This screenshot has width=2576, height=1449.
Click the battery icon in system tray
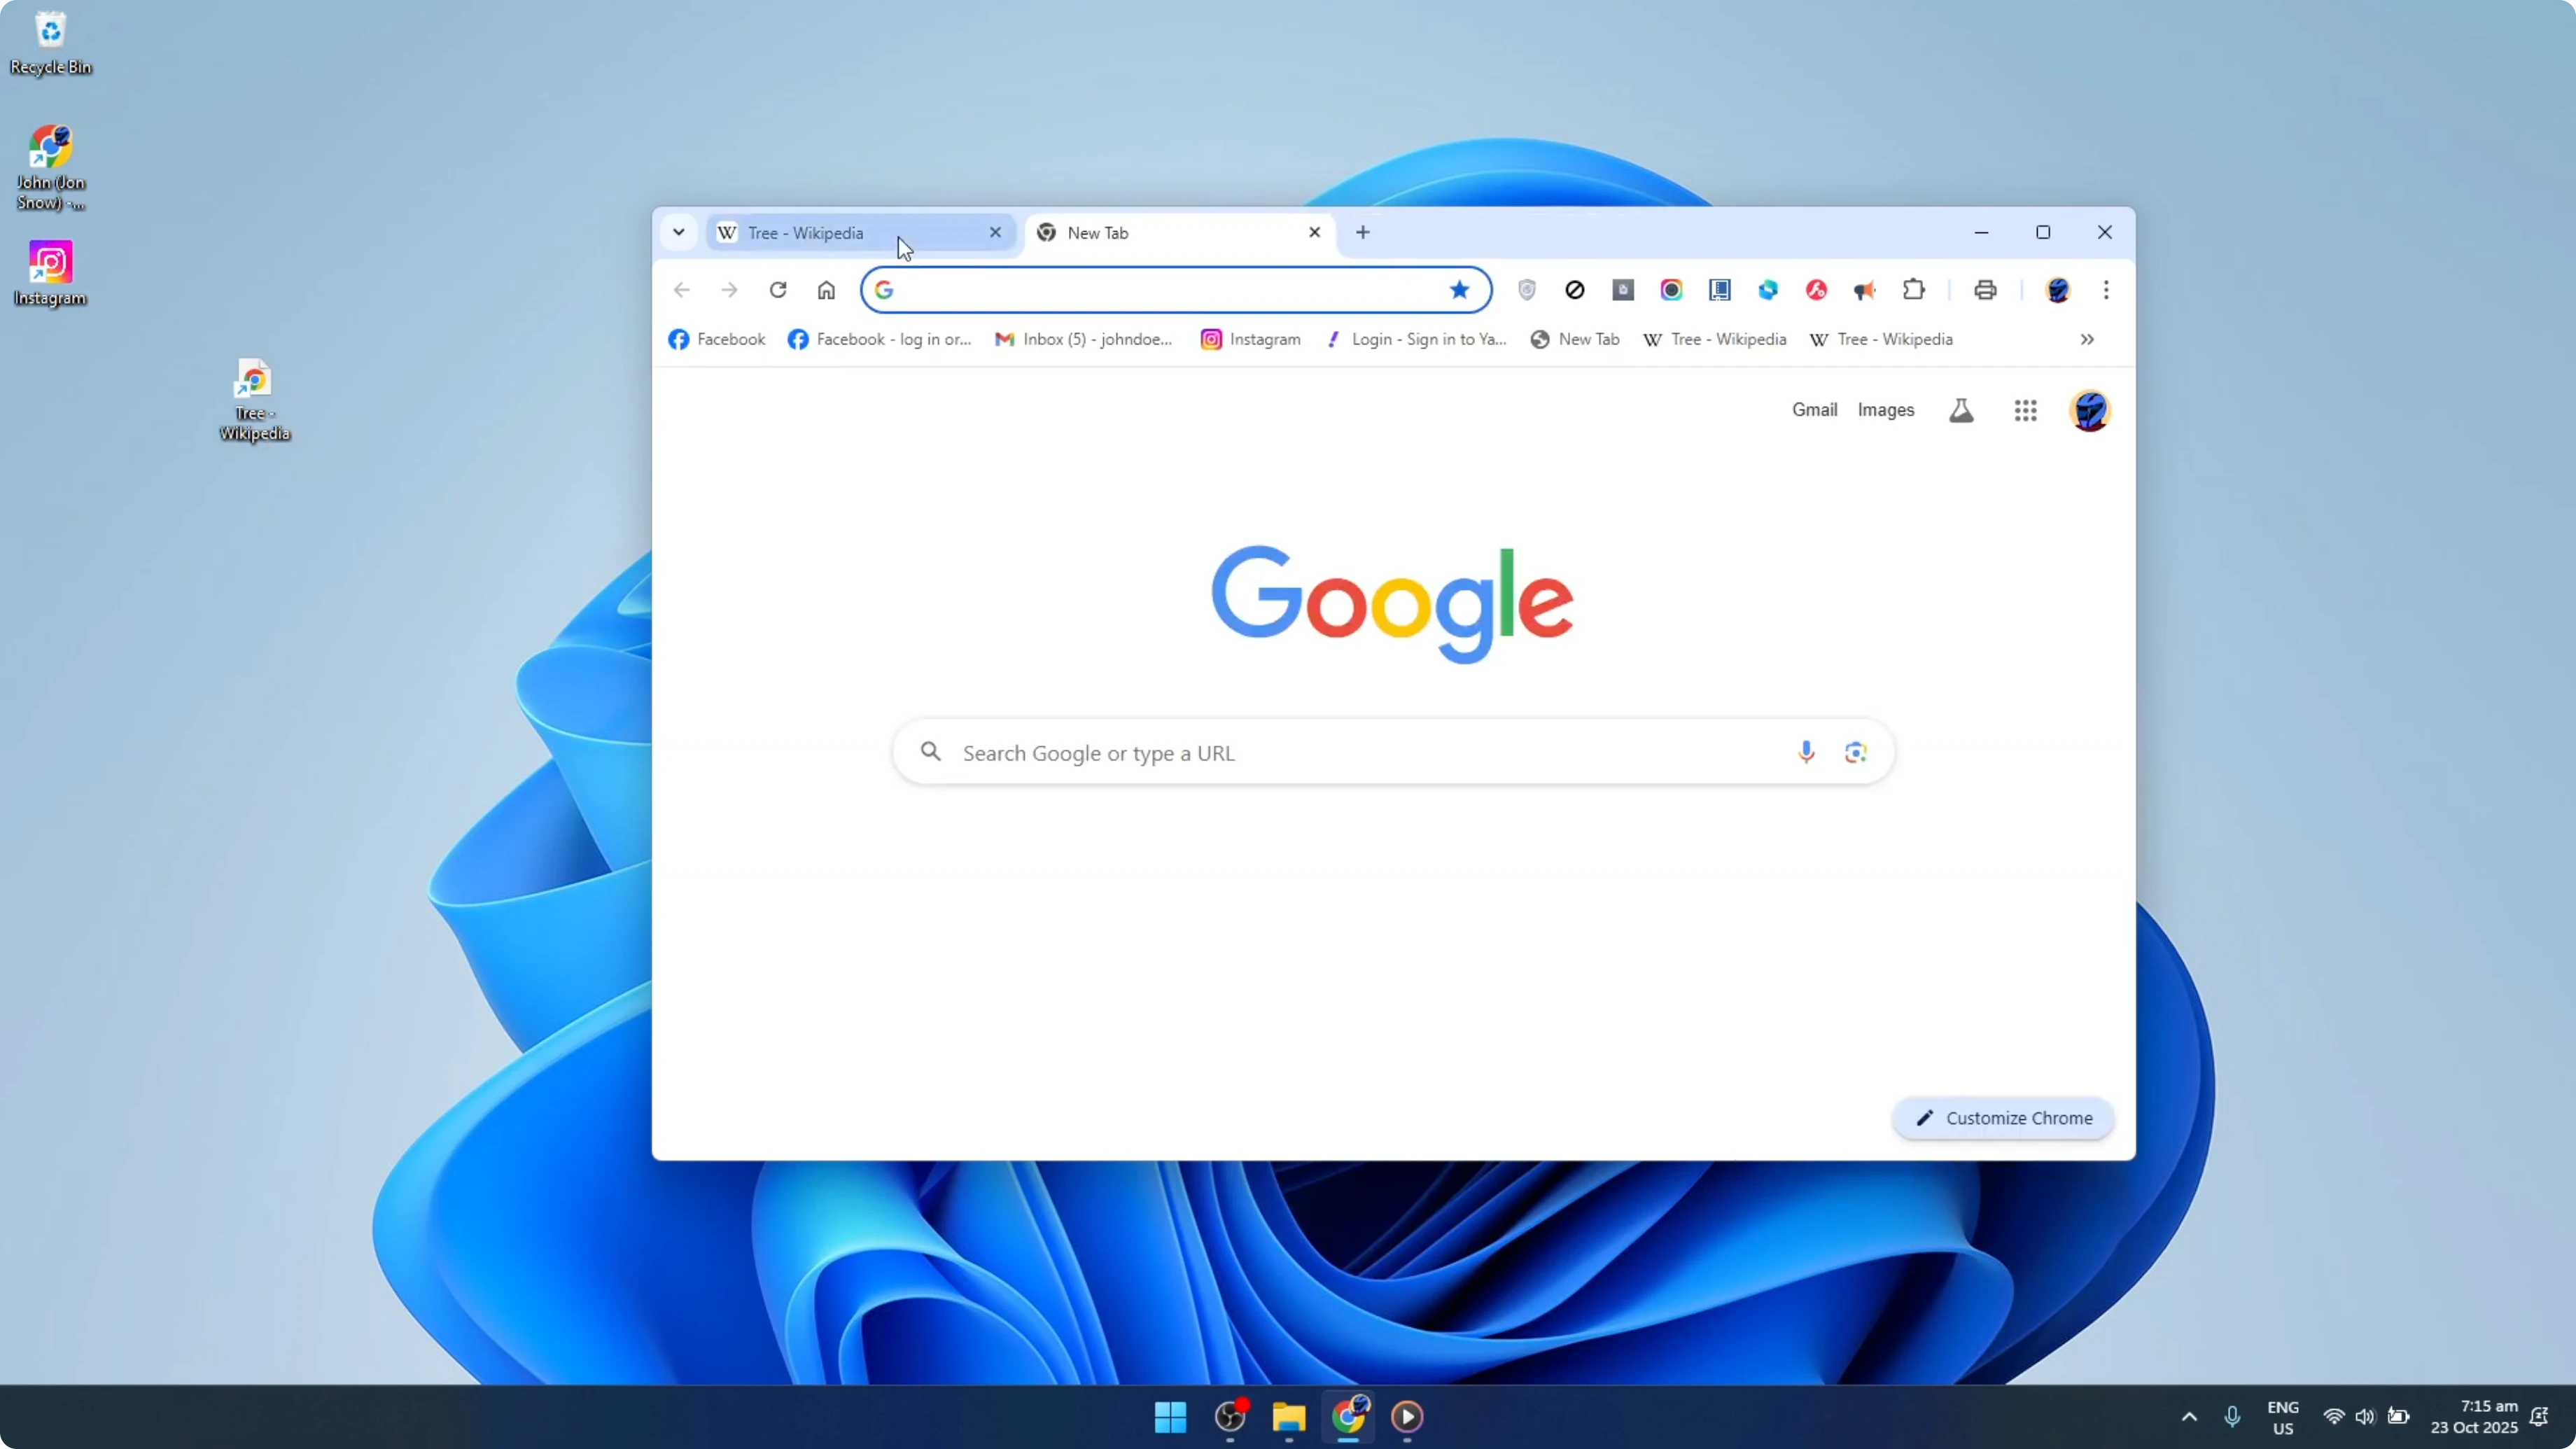2398,1417
